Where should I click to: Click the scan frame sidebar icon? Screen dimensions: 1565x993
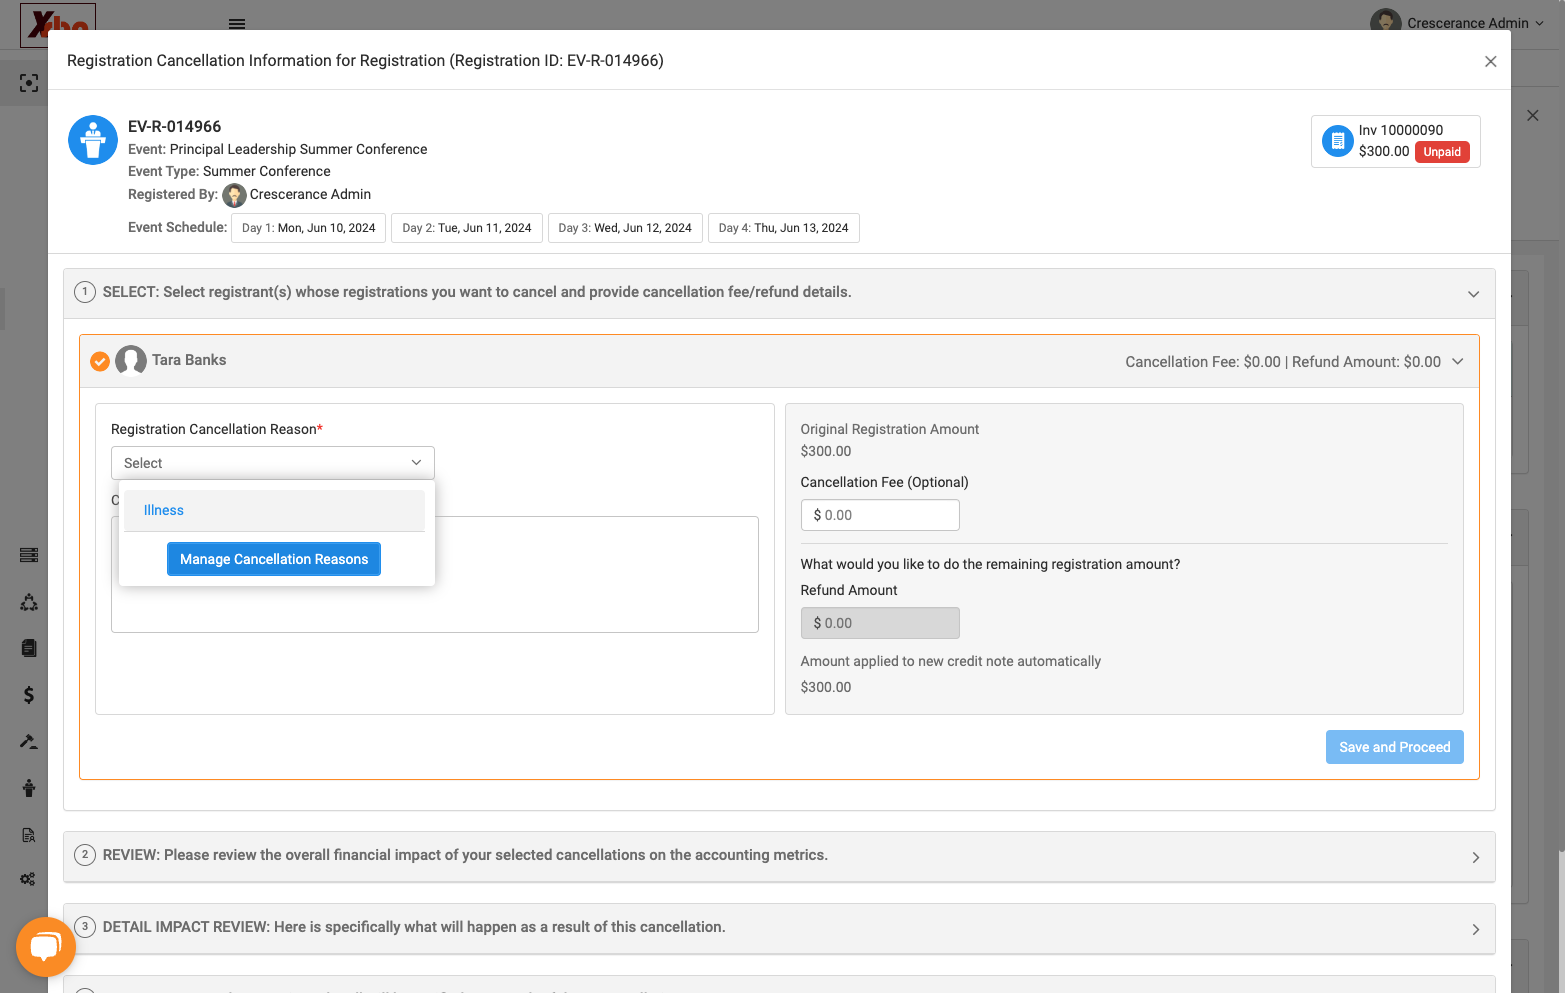point(29,84)
